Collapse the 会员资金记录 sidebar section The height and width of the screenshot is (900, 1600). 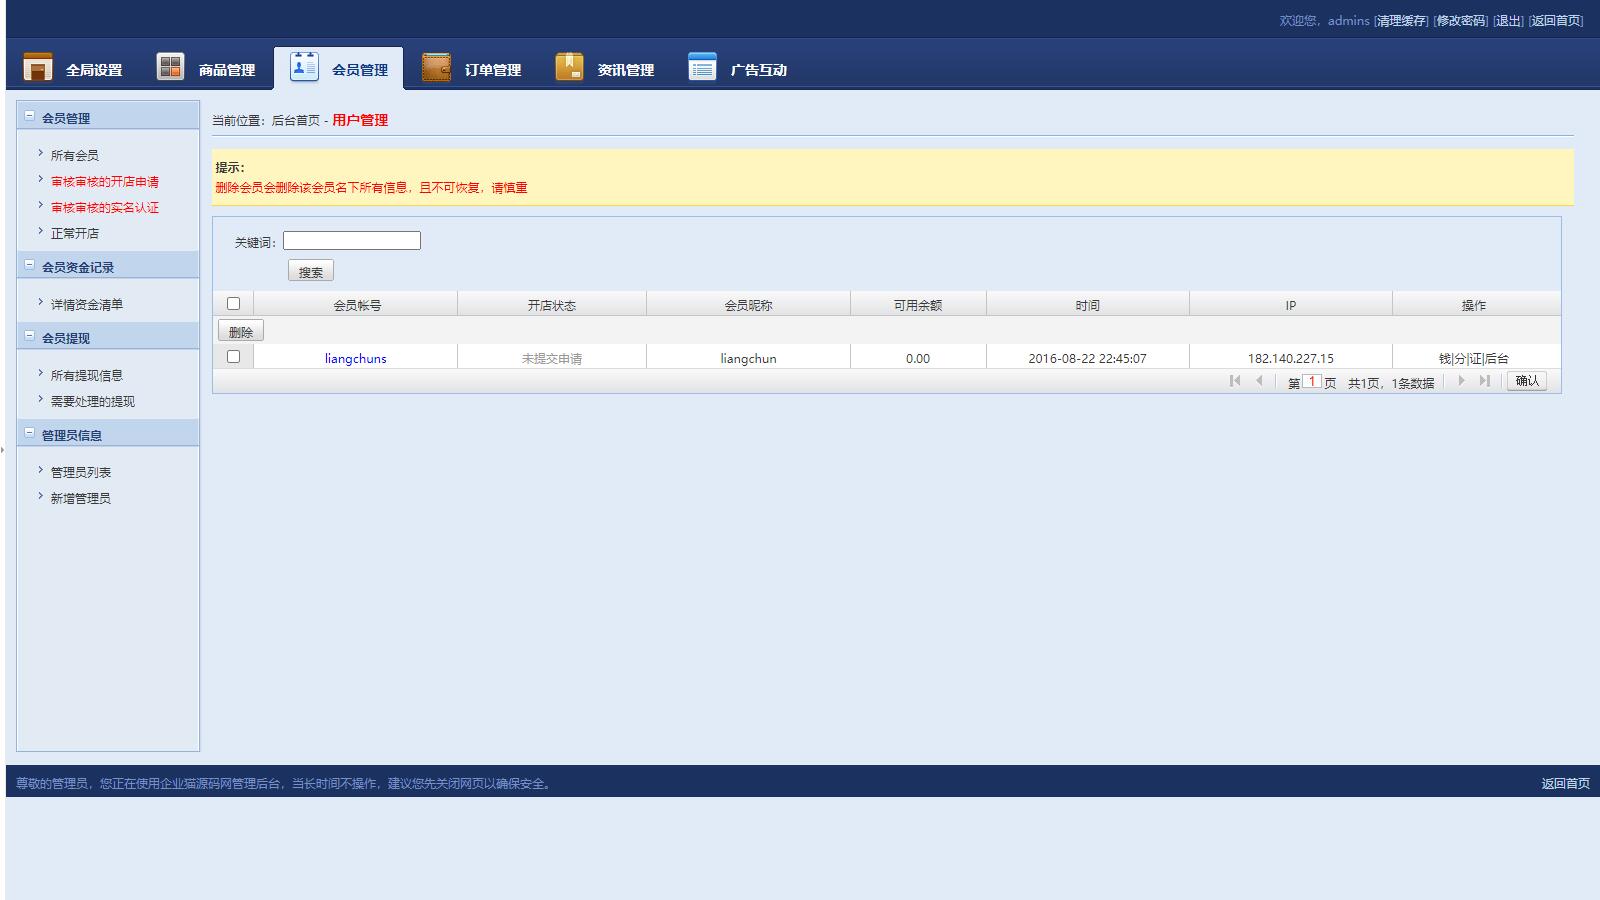coord(29,266)
